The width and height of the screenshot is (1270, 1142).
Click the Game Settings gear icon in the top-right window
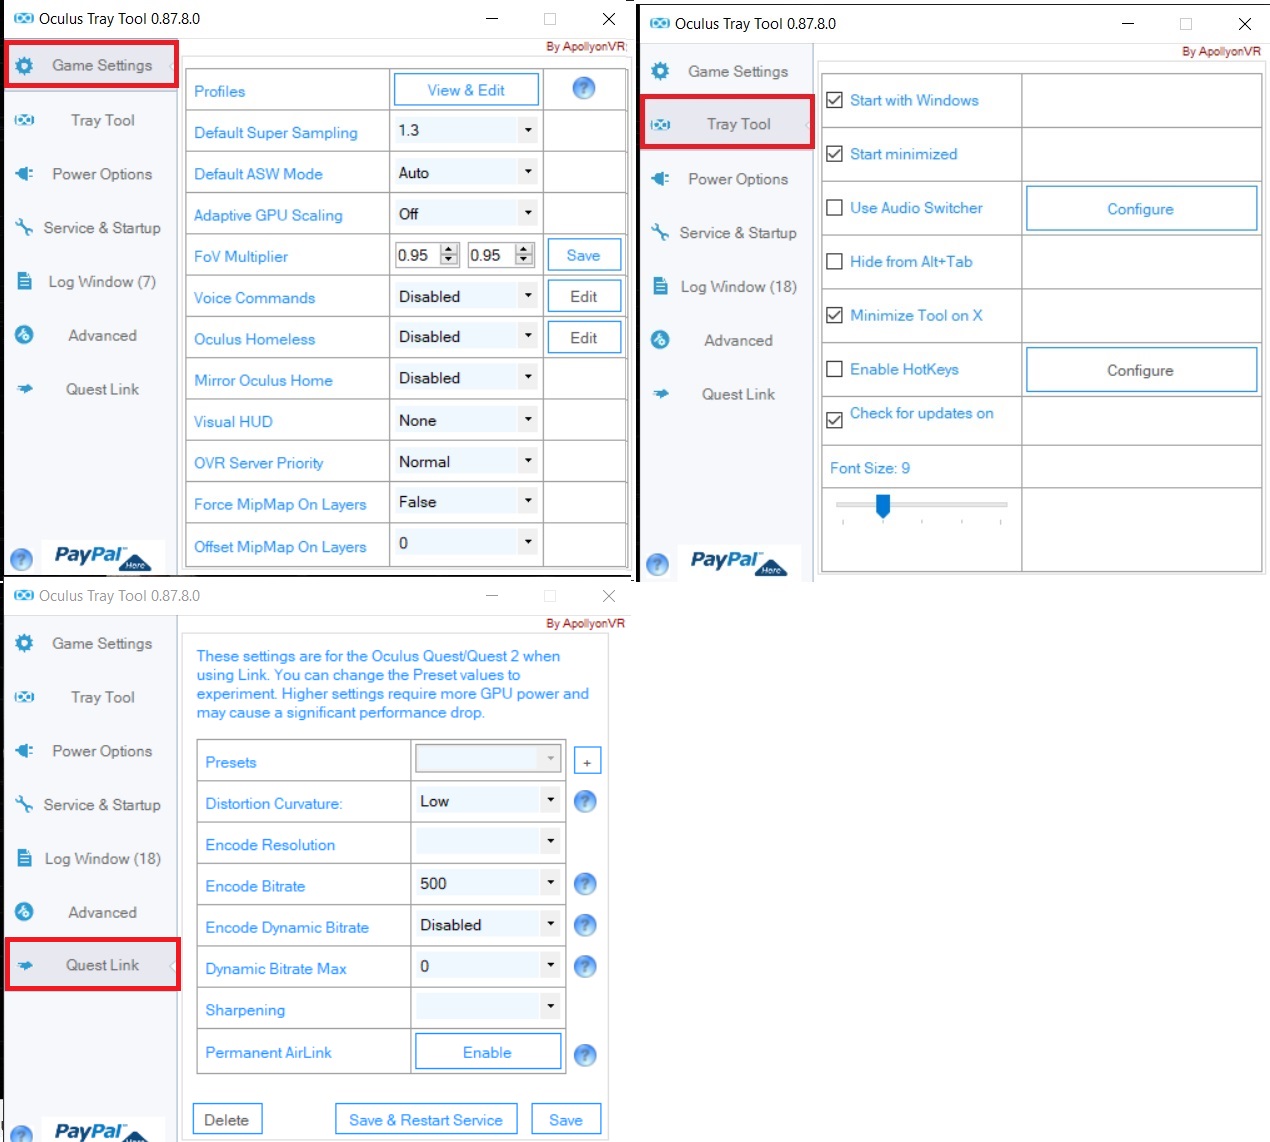660,71
